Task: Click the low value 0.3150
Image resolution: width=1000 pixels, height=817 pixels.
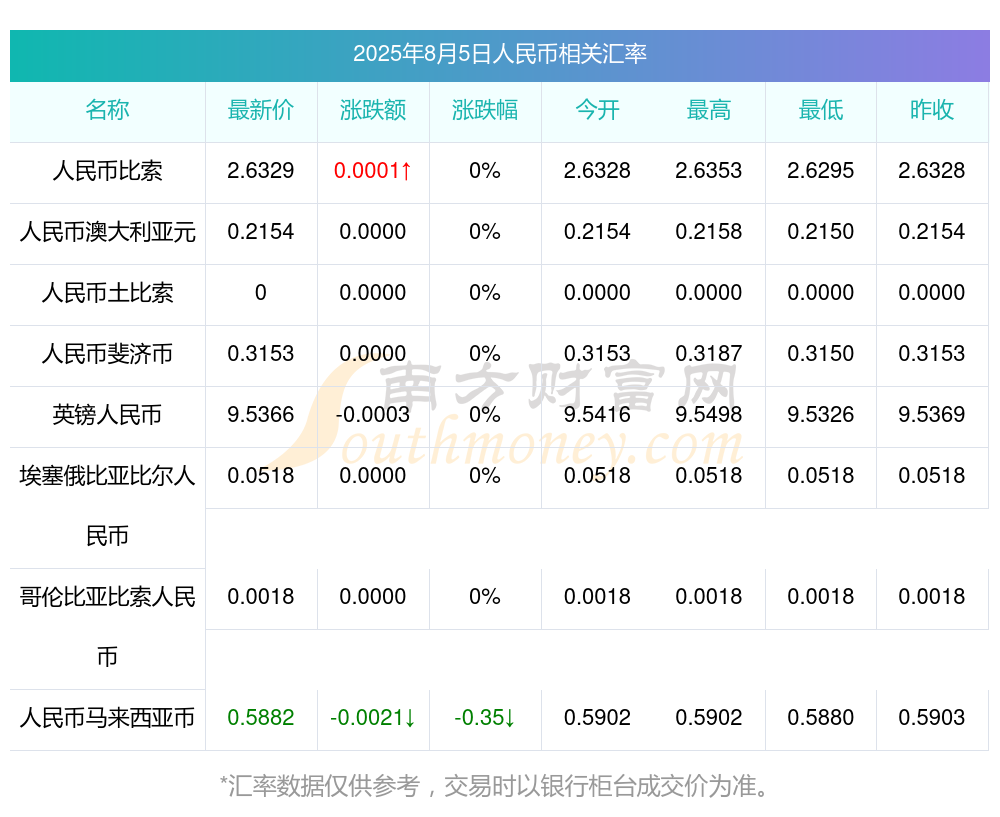Action: (821, 353)
